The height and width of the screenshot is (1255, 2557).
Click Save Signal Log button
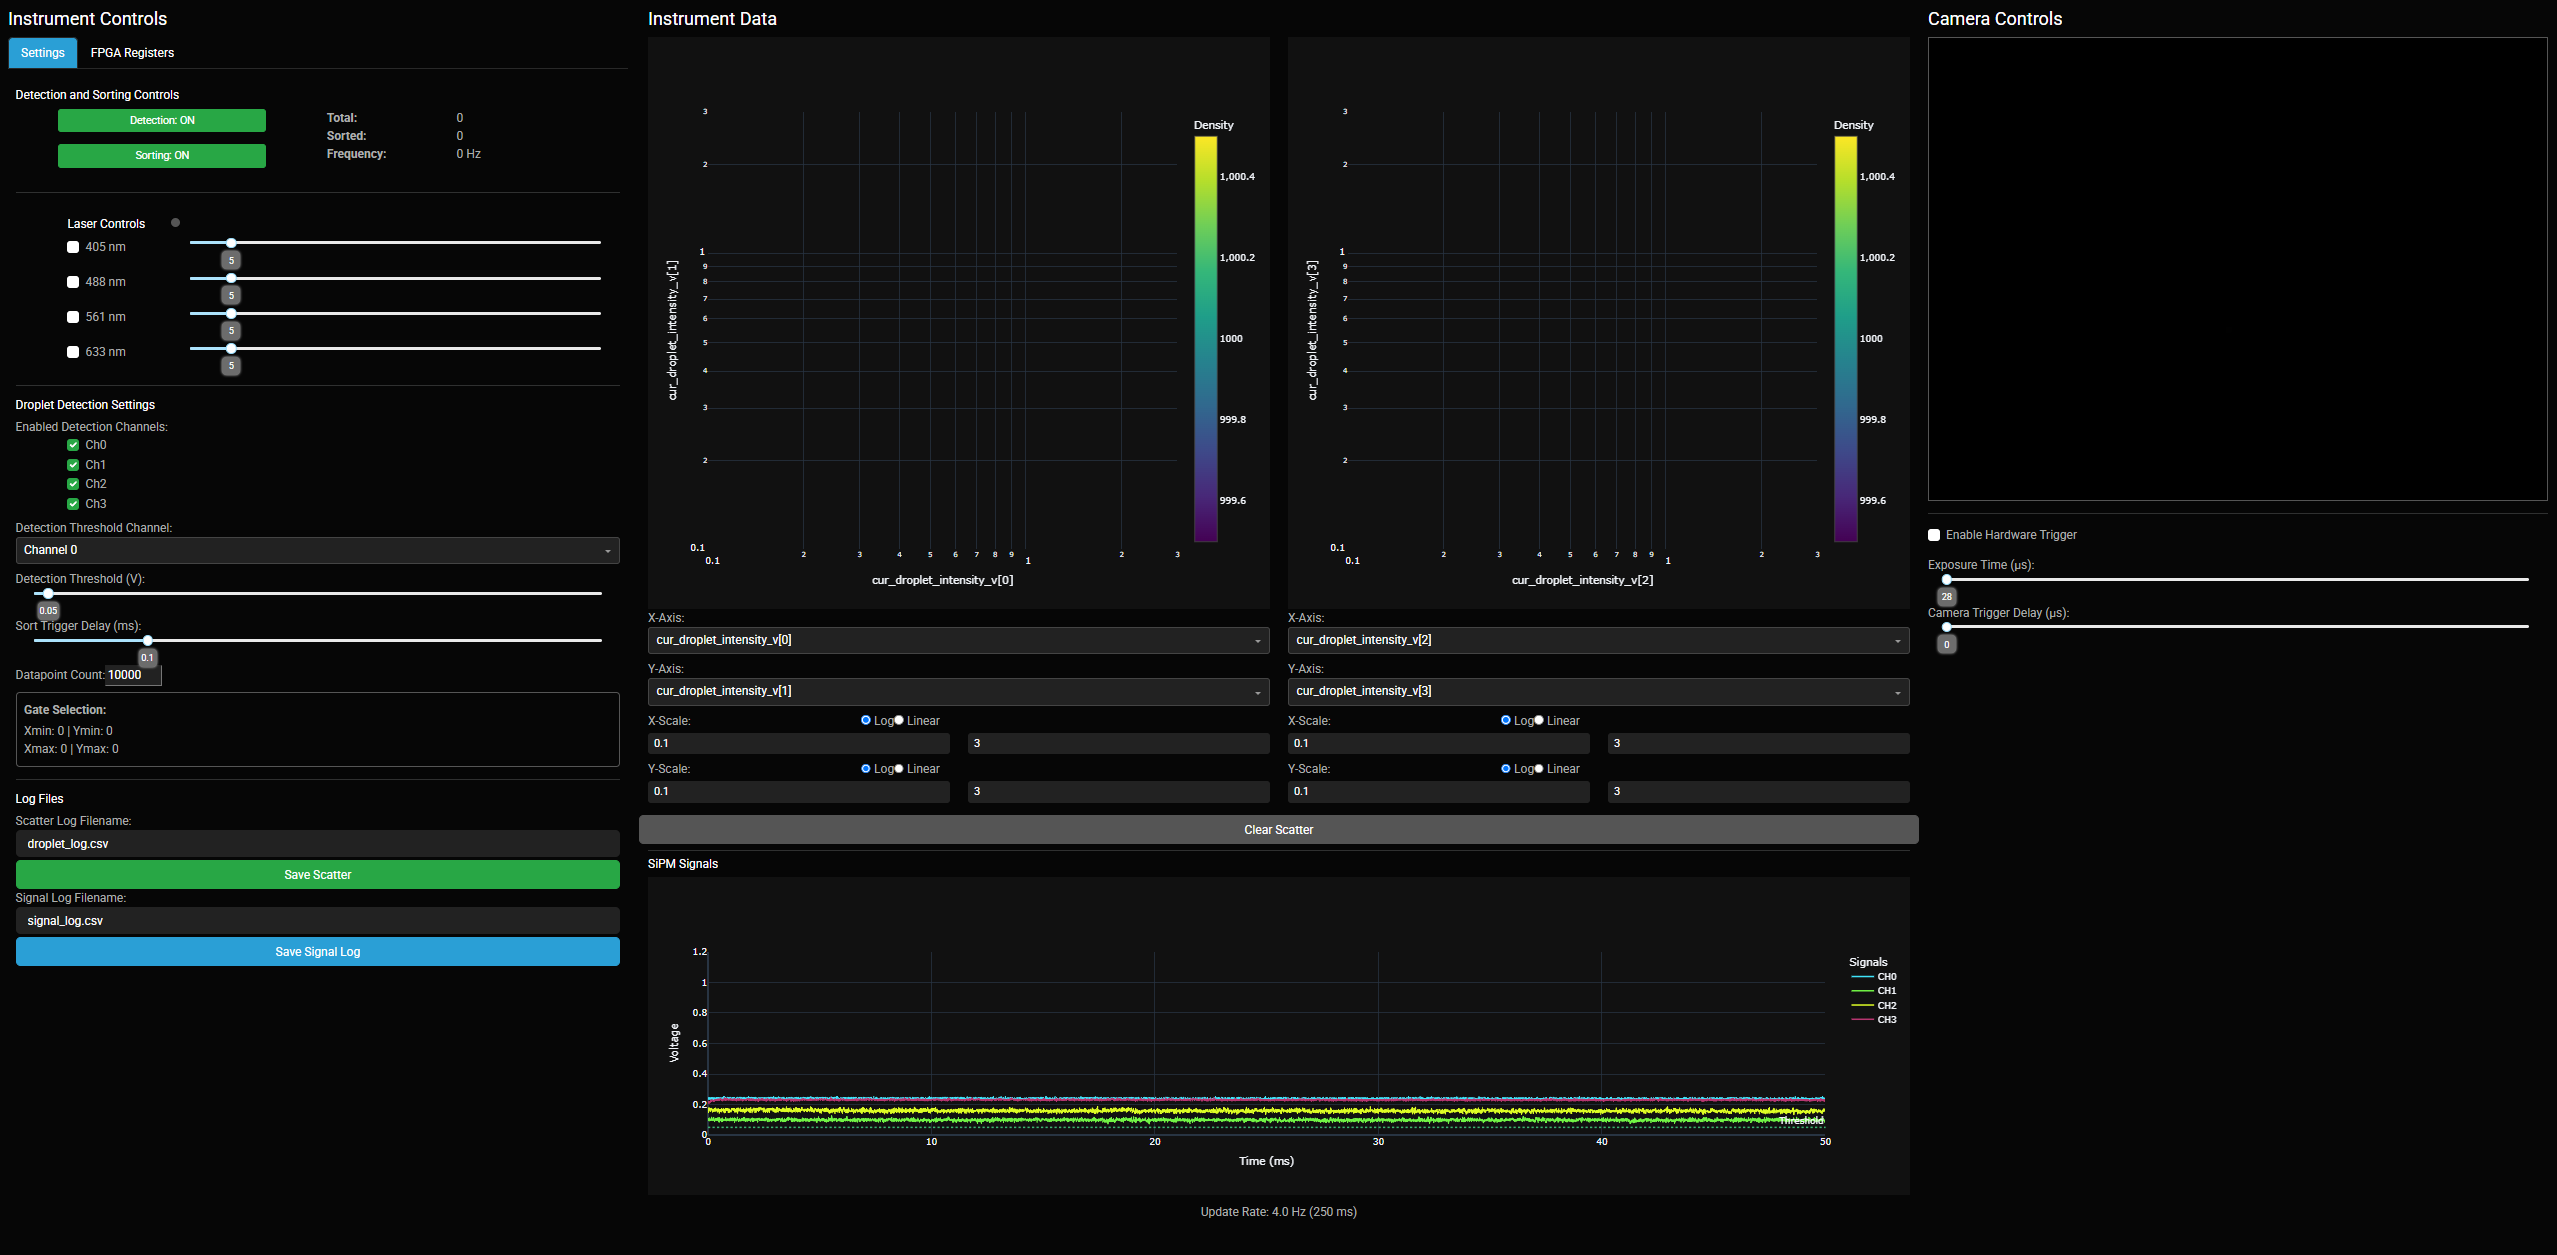tap(317, 952)
